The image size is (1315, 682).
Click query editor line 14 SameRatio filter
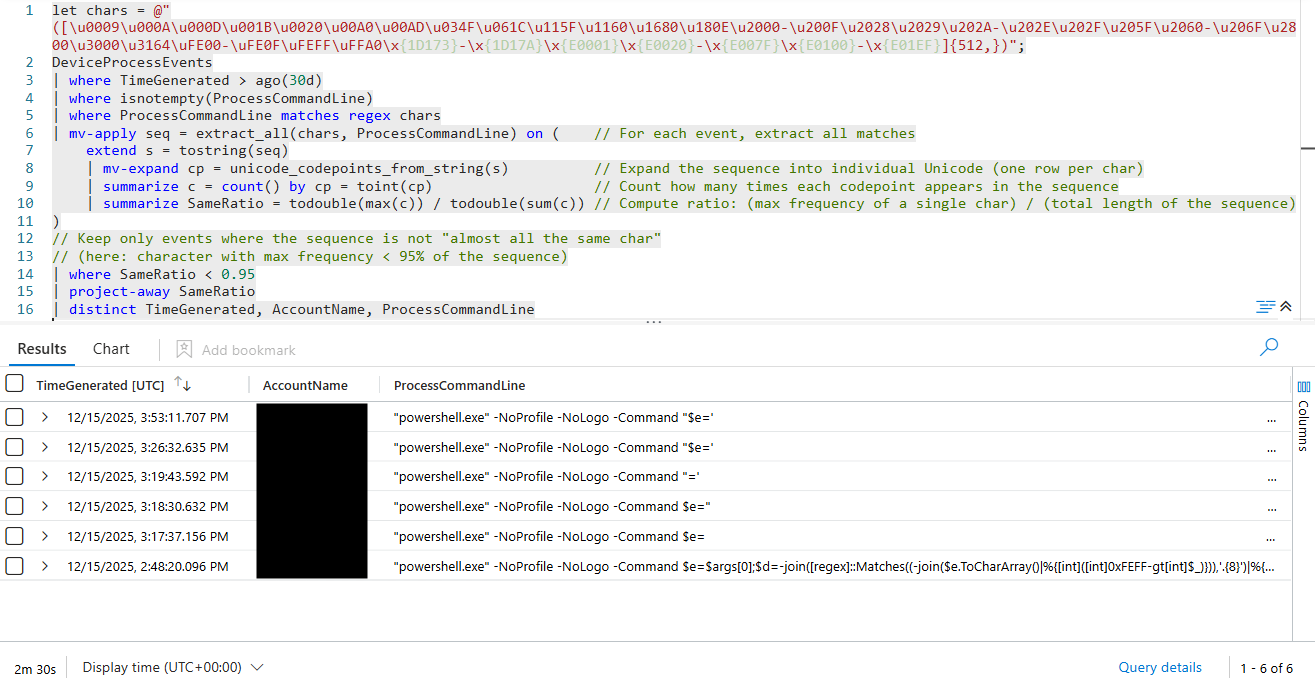point(160,274)
